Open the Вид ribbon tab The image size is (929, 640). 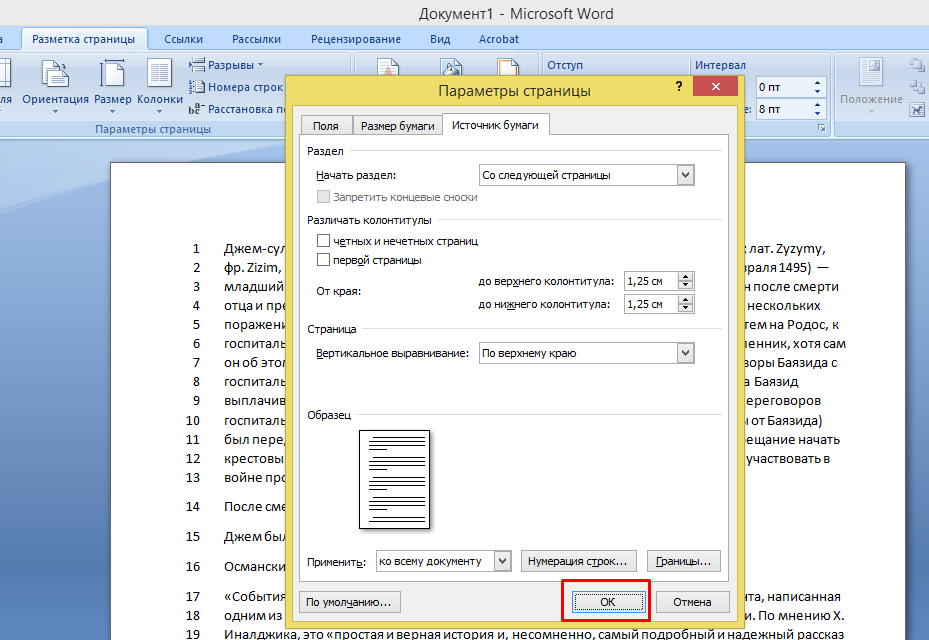pos(440,39)
